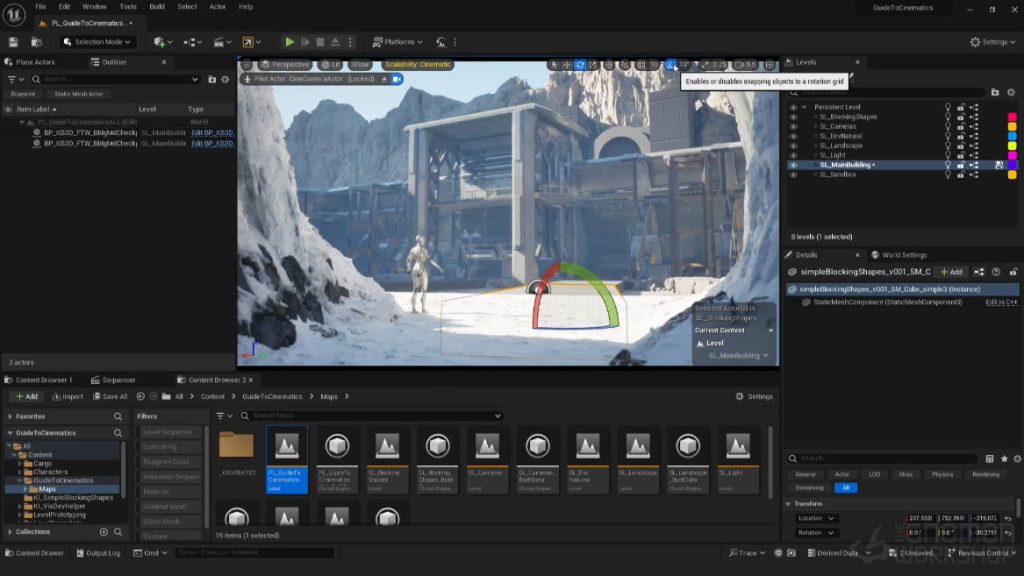Screen dimensions: 1024x576
Task: Open the Build menu
Action: tap(157, 7)
